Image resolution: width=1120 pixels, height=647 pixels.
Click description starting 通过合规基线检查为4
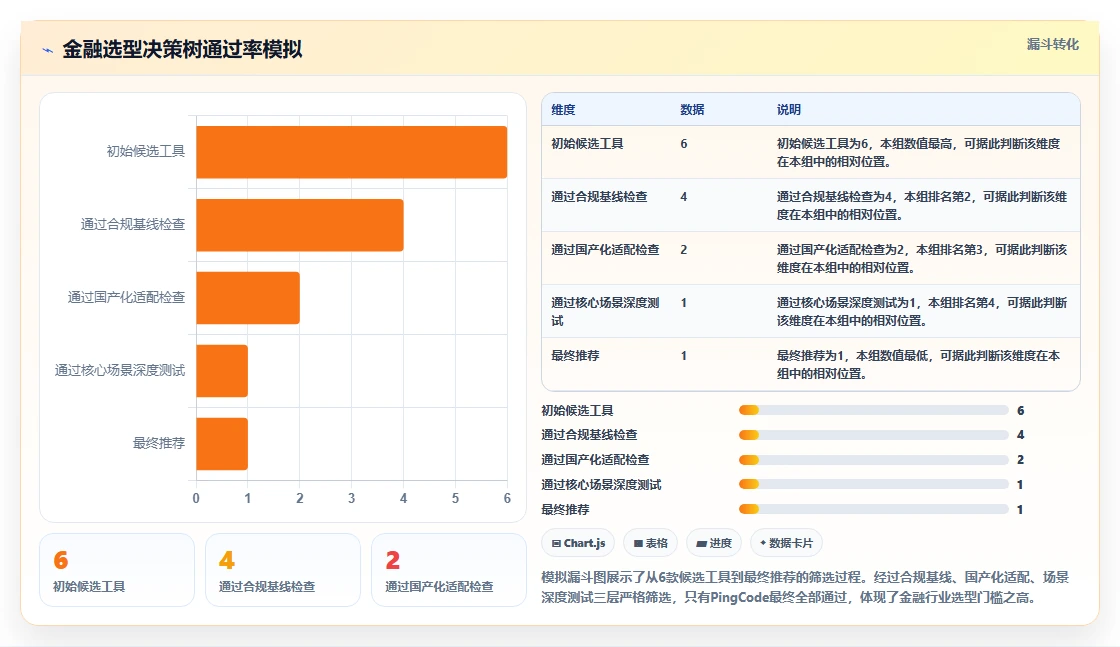tap(921, 206)
